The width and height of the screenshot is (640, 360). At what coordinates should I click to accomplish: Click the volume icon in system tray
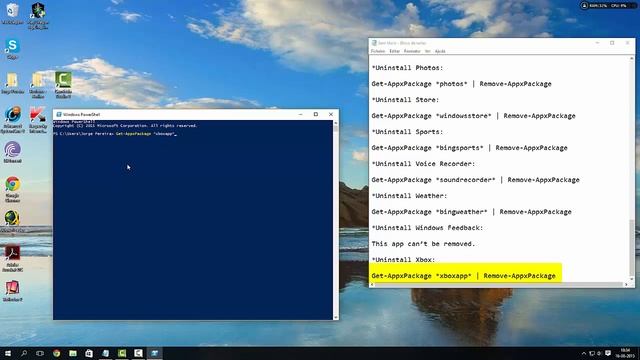point(599,353)
